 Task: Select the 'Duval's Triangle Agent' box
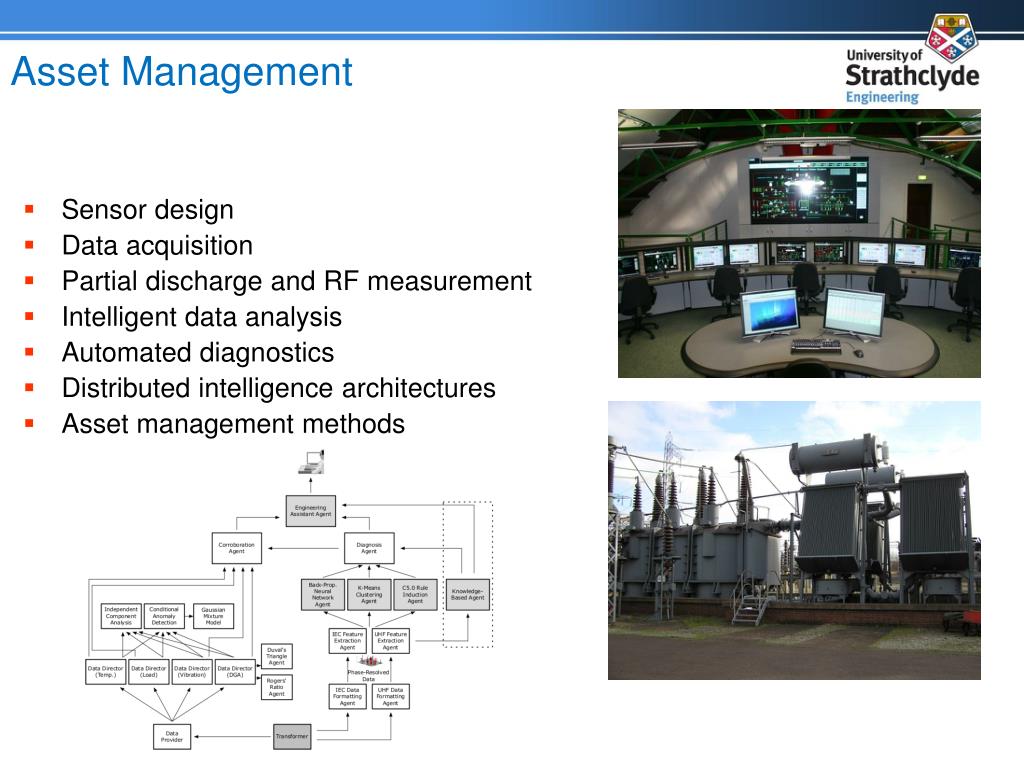(x=277, y=656)
